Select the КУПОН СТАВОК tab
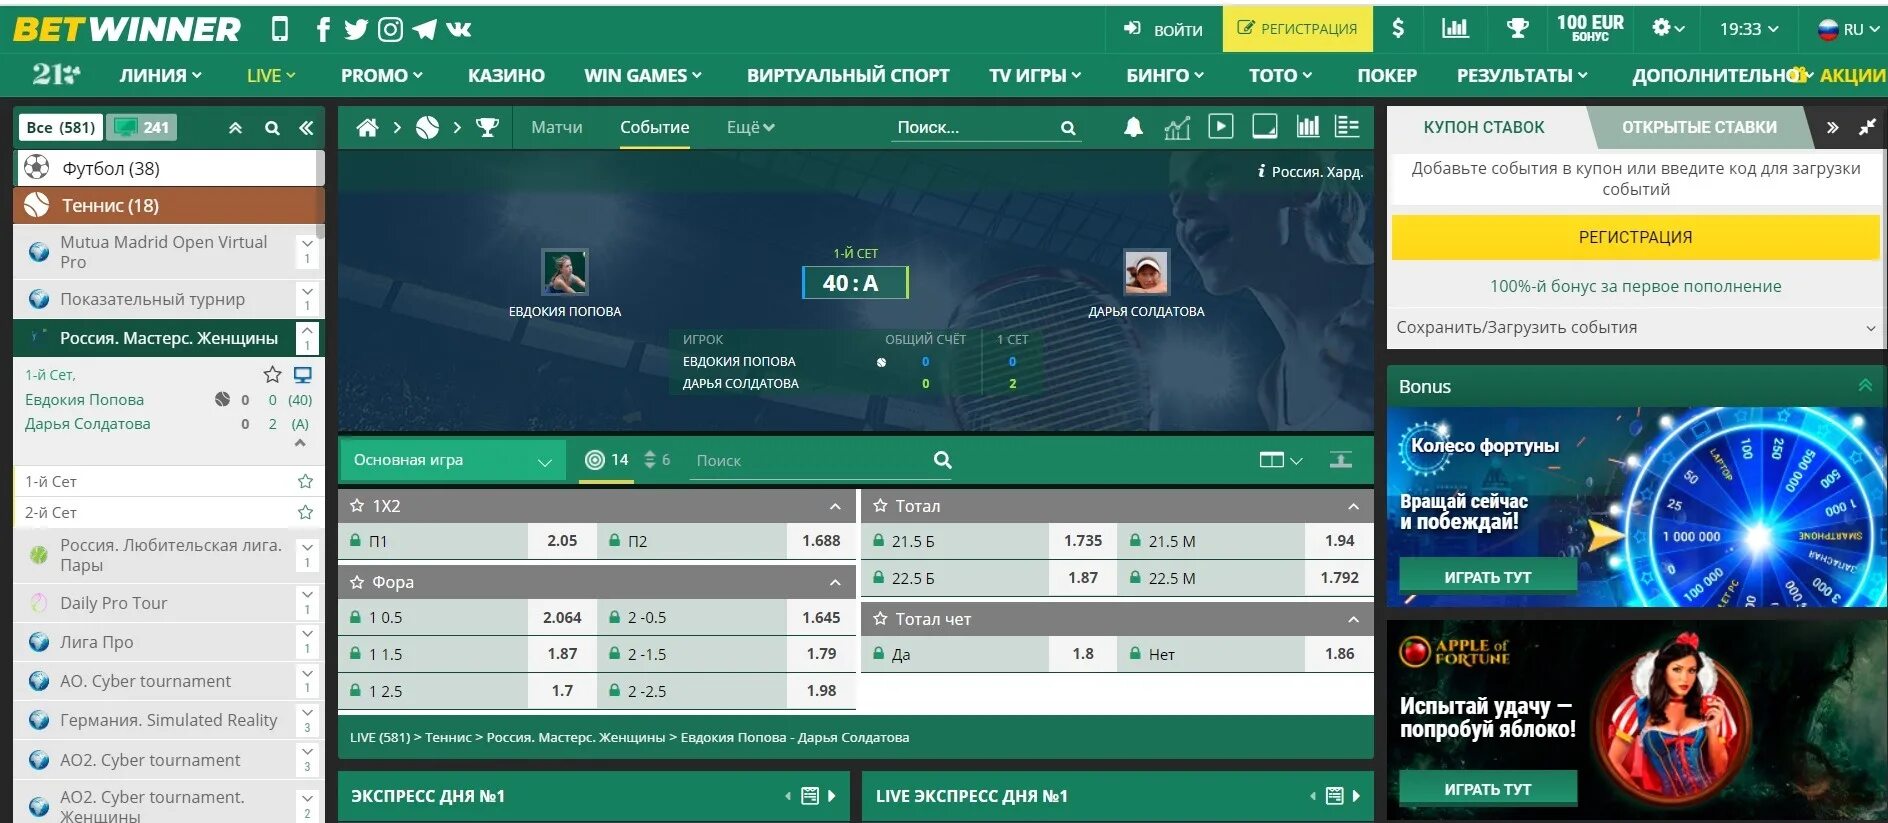1888x823 pixels. 1484,127
